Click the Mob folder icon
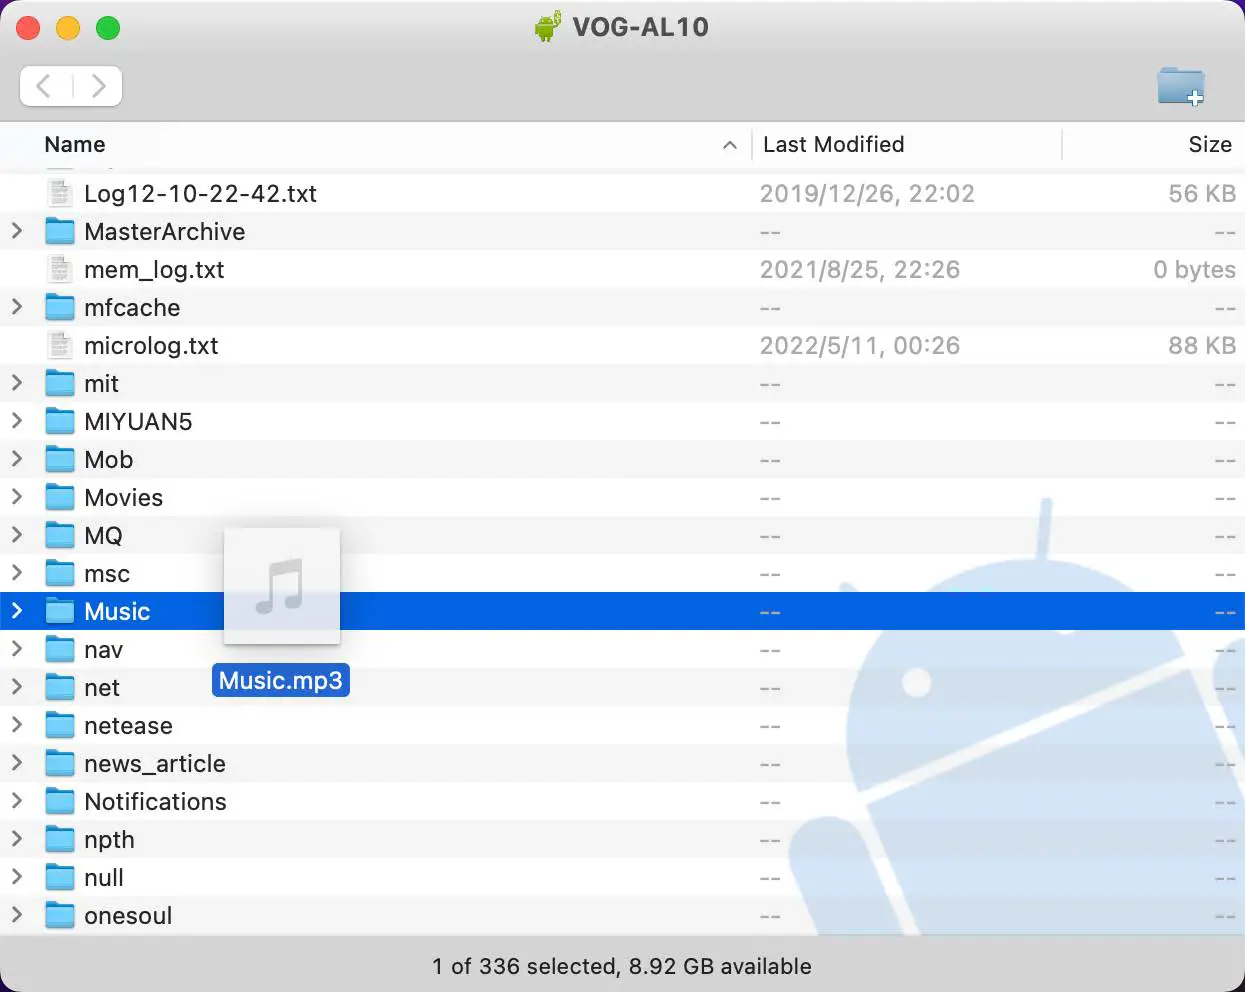 pyautogui.click(x=60, y=459)
